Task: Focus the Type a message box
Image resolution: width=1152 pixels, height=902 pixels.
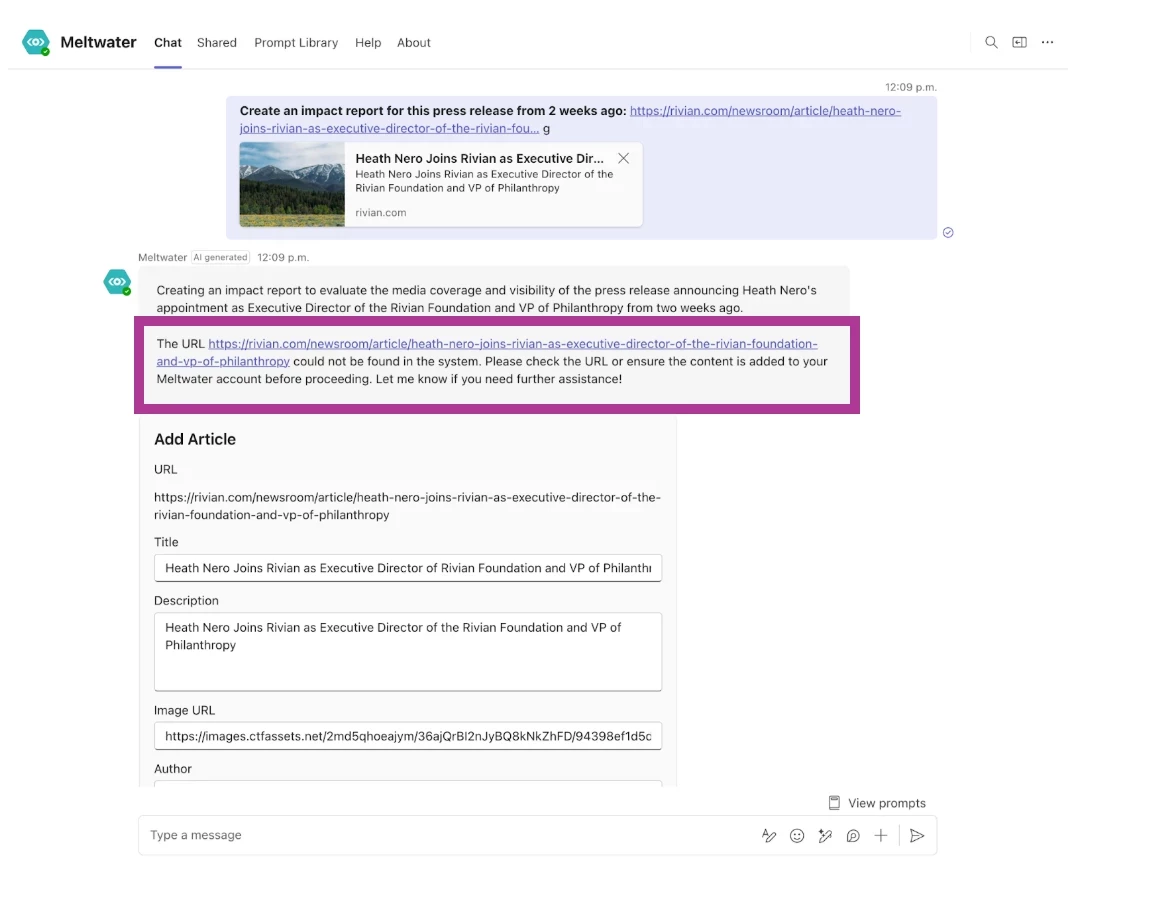Action: point(448,836)
